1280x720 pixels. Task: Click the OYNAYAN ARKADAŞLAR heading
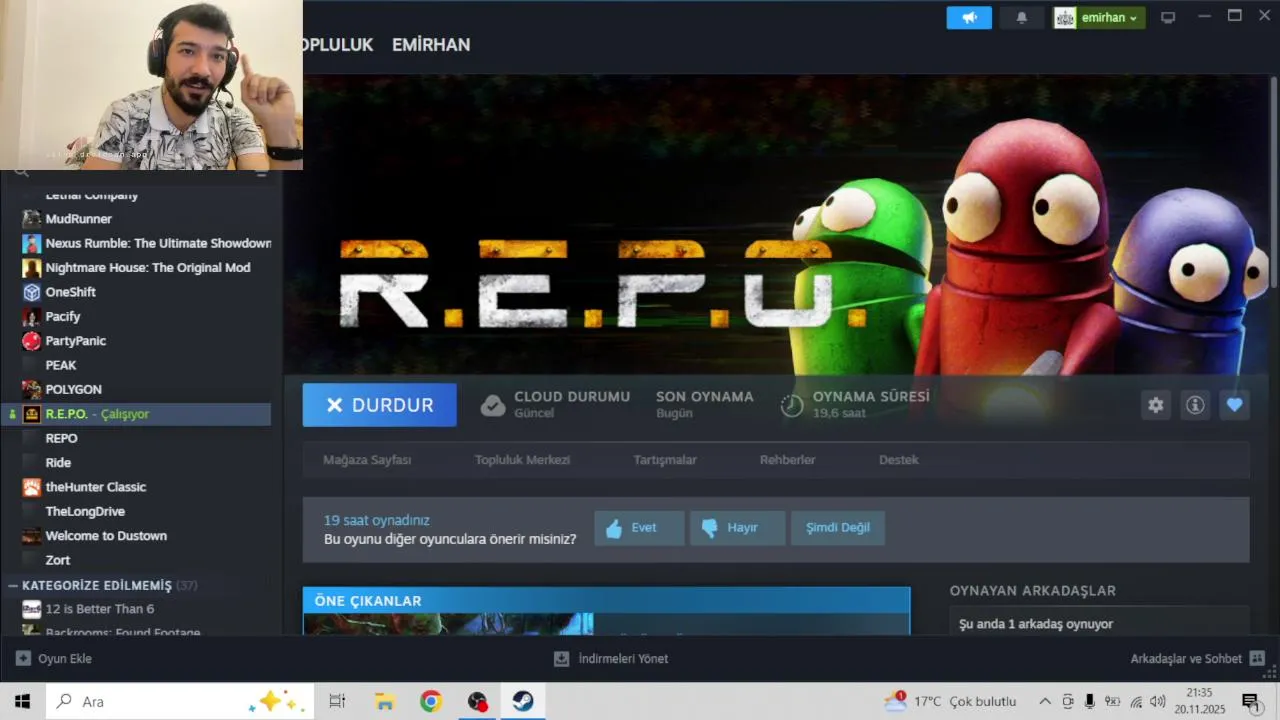[x=1033, y=591]
